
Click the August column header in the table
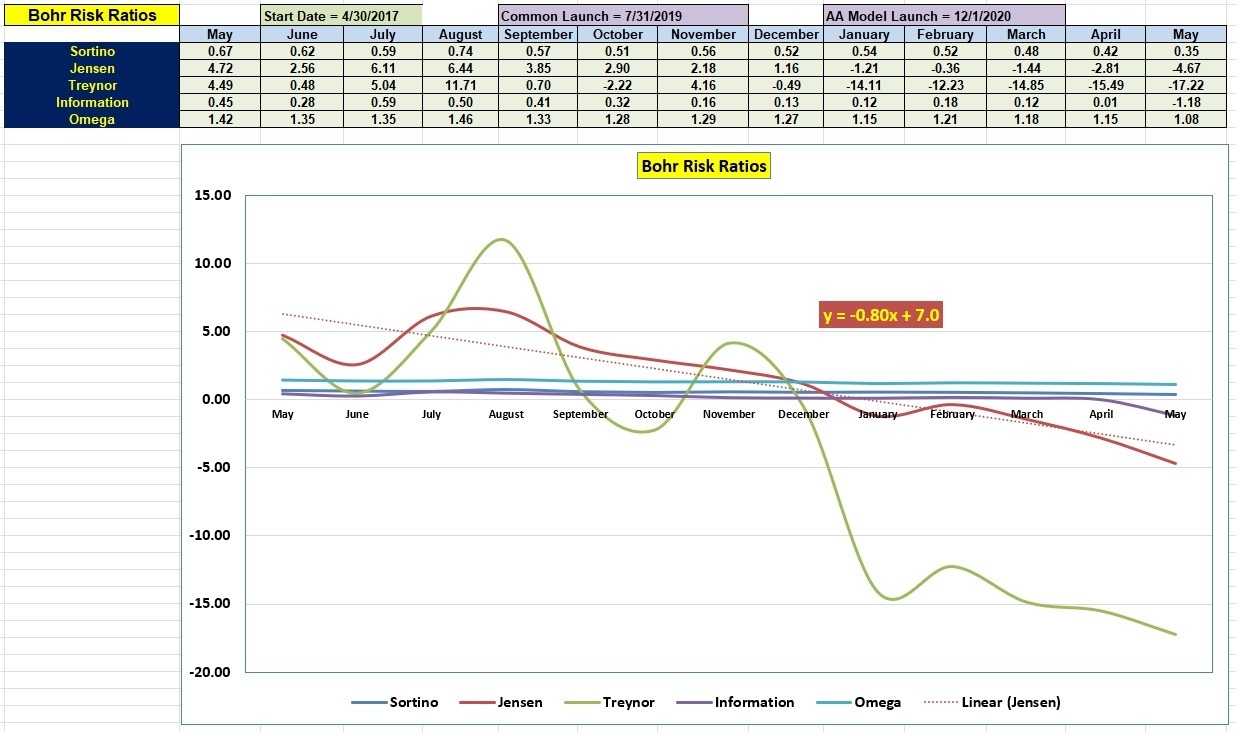(460, 34)
